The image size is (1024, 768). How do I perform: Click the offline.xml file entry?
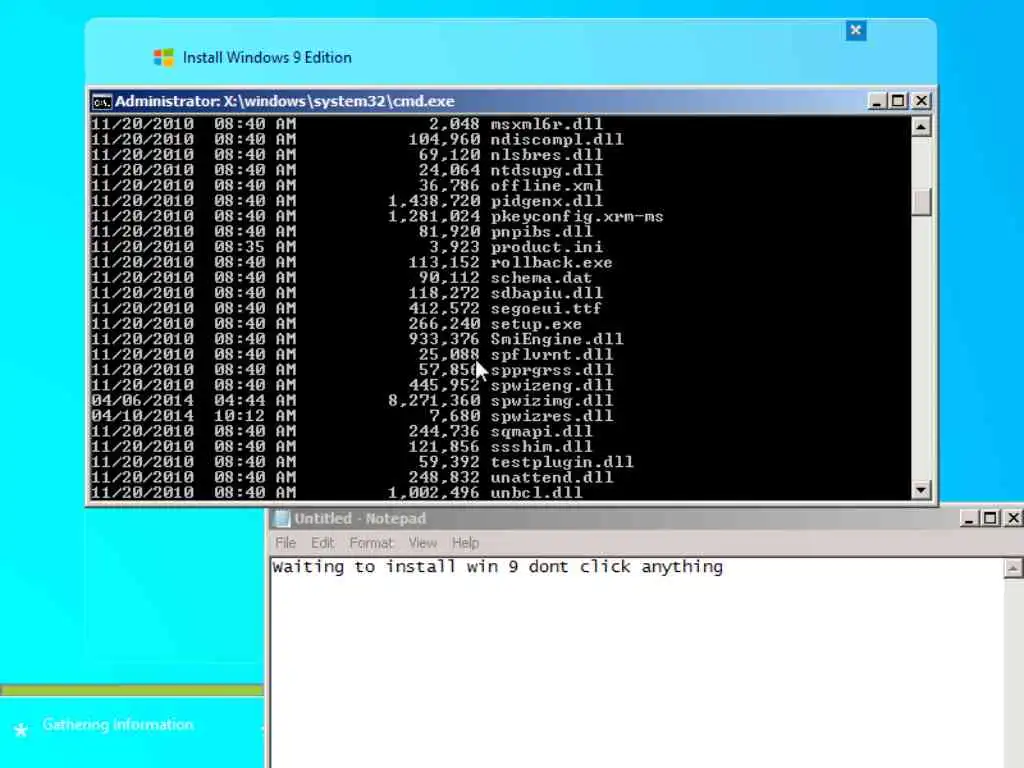(547, 185)
